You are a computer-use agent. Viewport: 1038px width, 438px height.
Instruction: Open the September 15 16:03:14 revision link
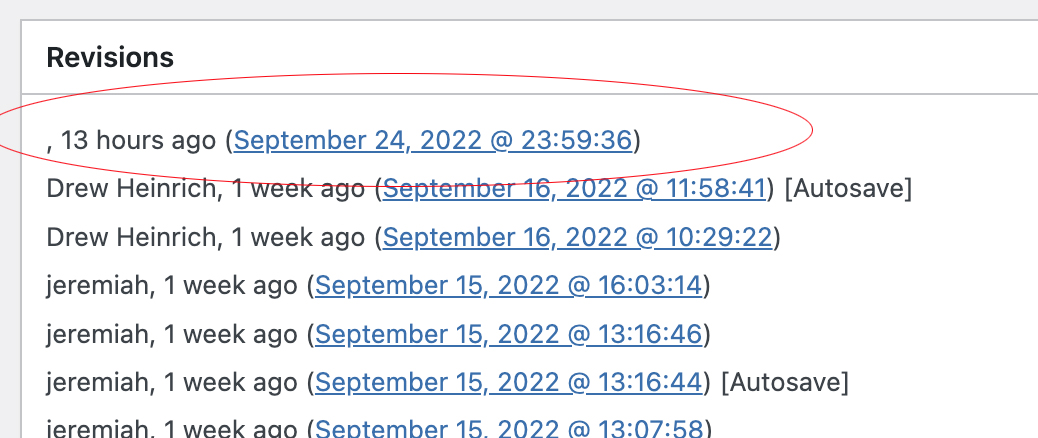(508, 286)
